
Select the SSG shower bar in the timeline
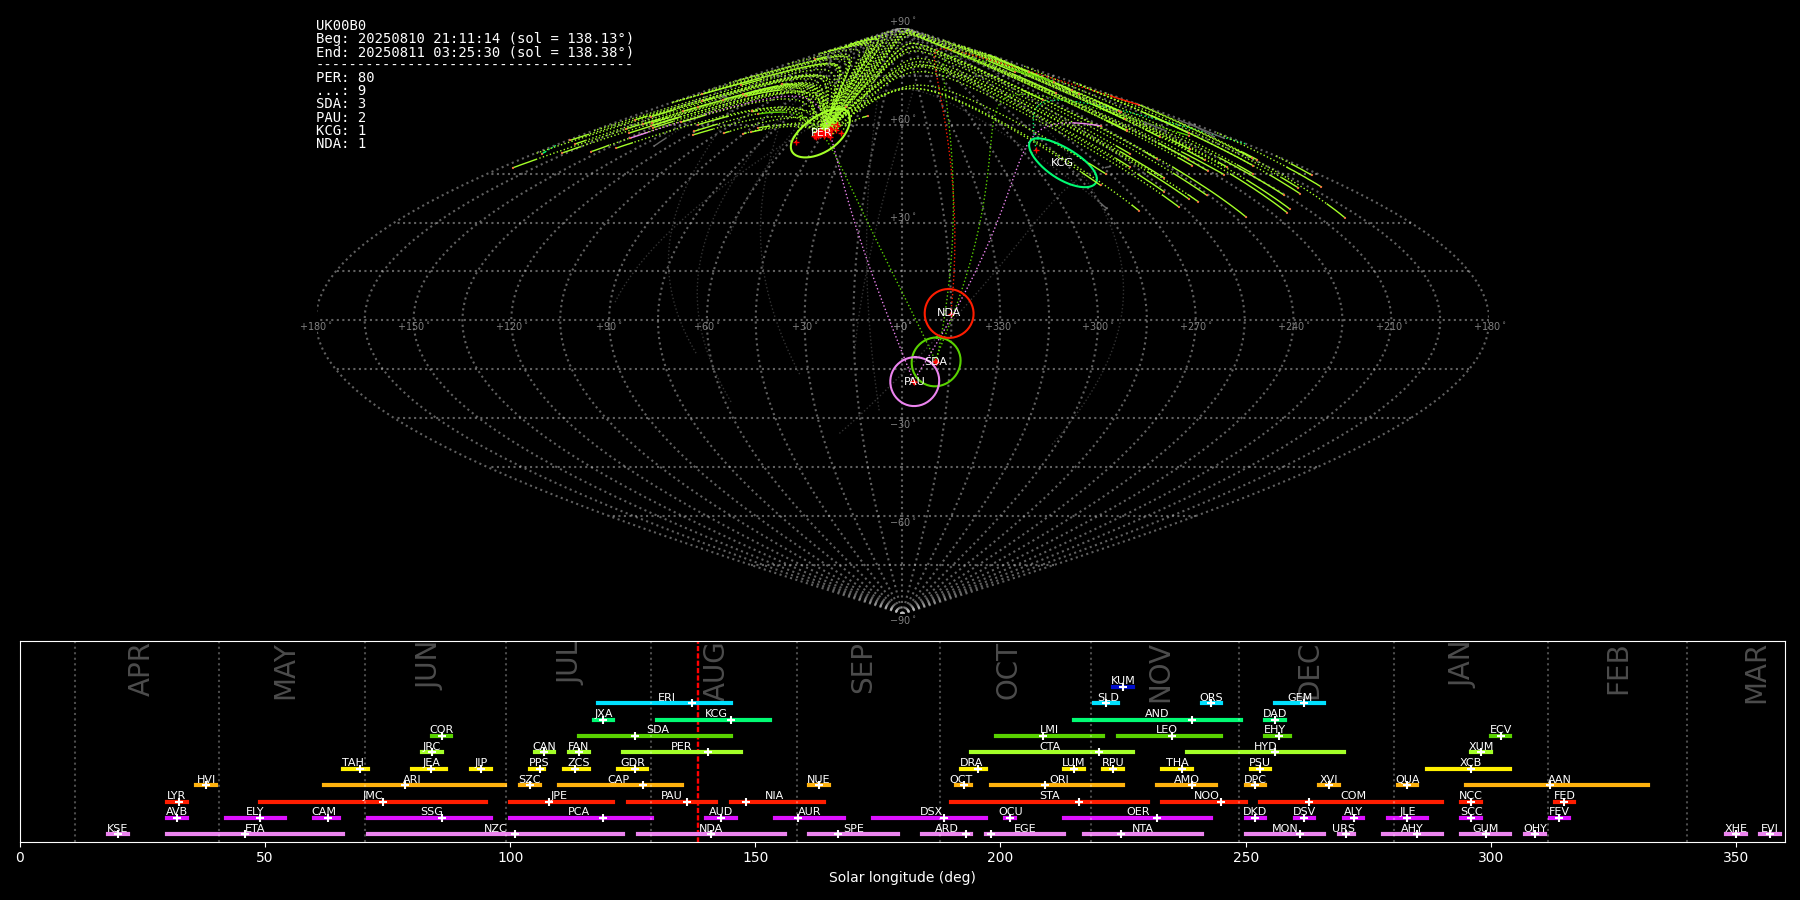(429, 818)
